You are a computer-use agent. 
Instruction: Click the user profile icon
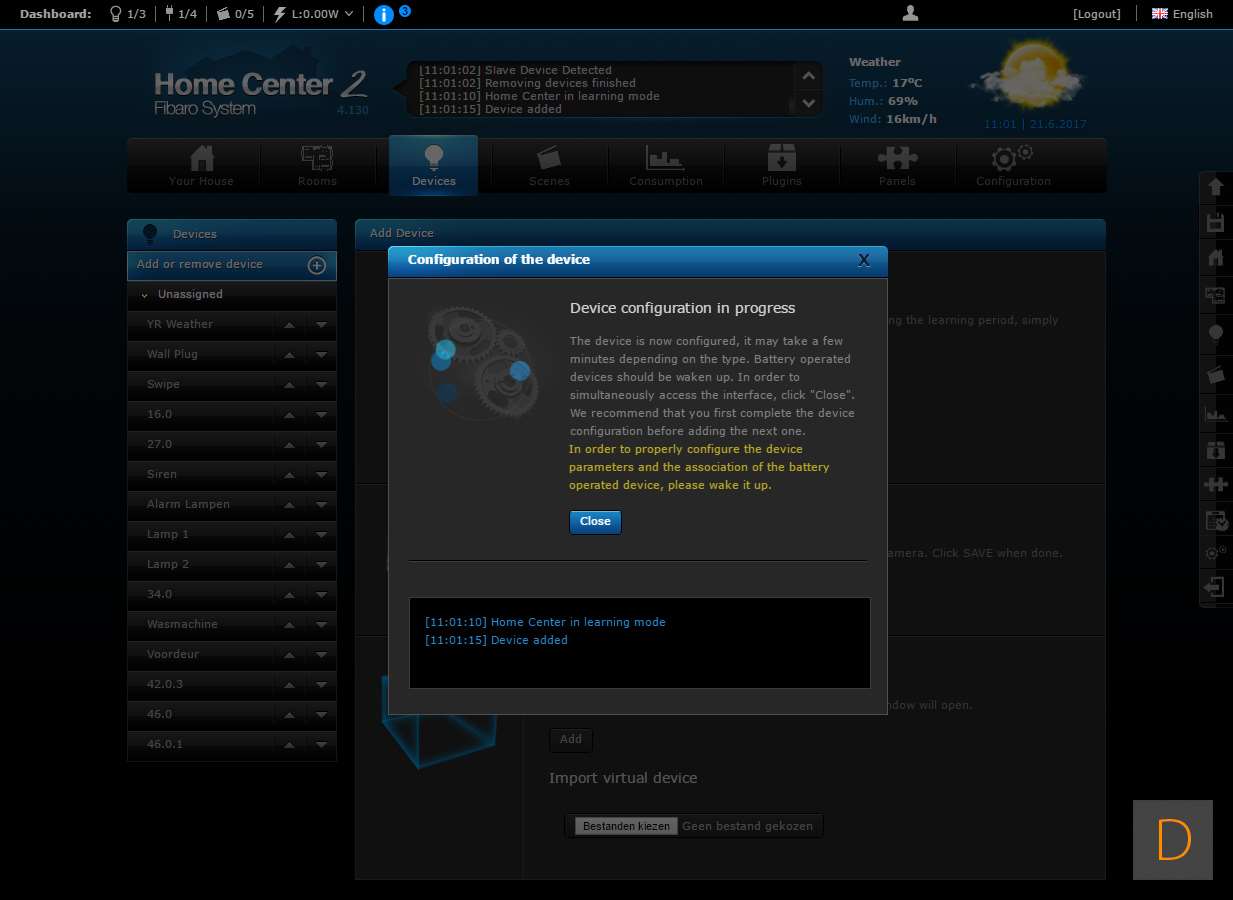point(910,13)
